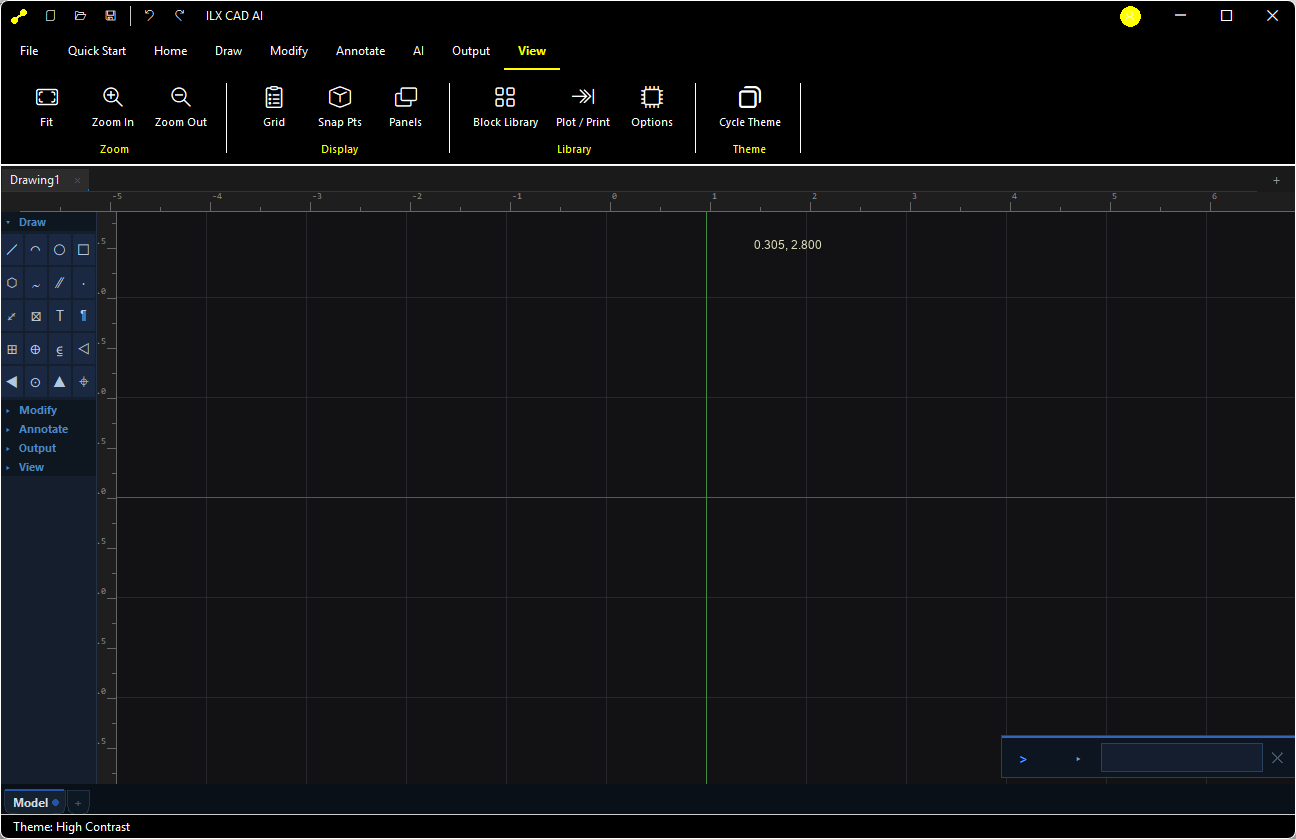
Task: Click the Redo arrow icon
Action: (179, 16)
